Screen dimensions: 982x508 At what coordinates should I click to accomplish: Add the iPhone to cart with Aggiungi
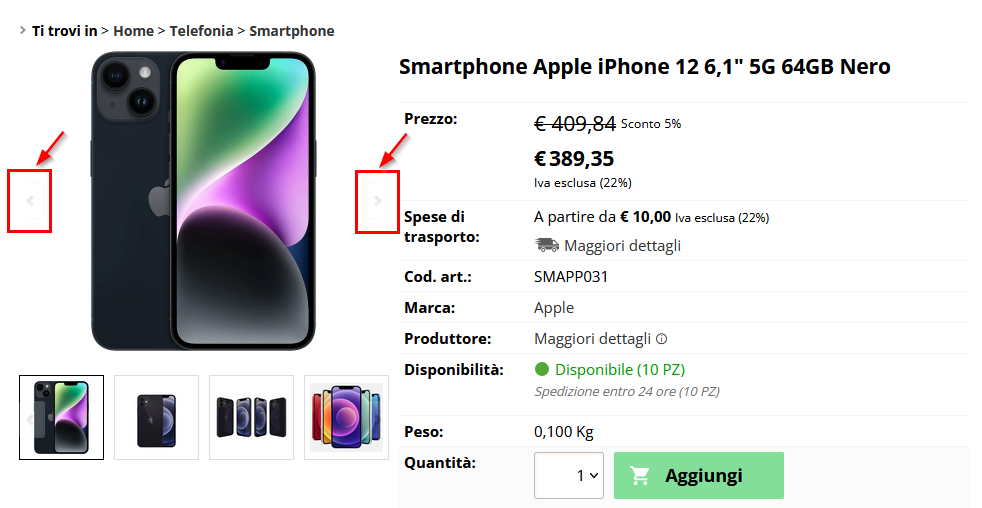coord(698,475)
